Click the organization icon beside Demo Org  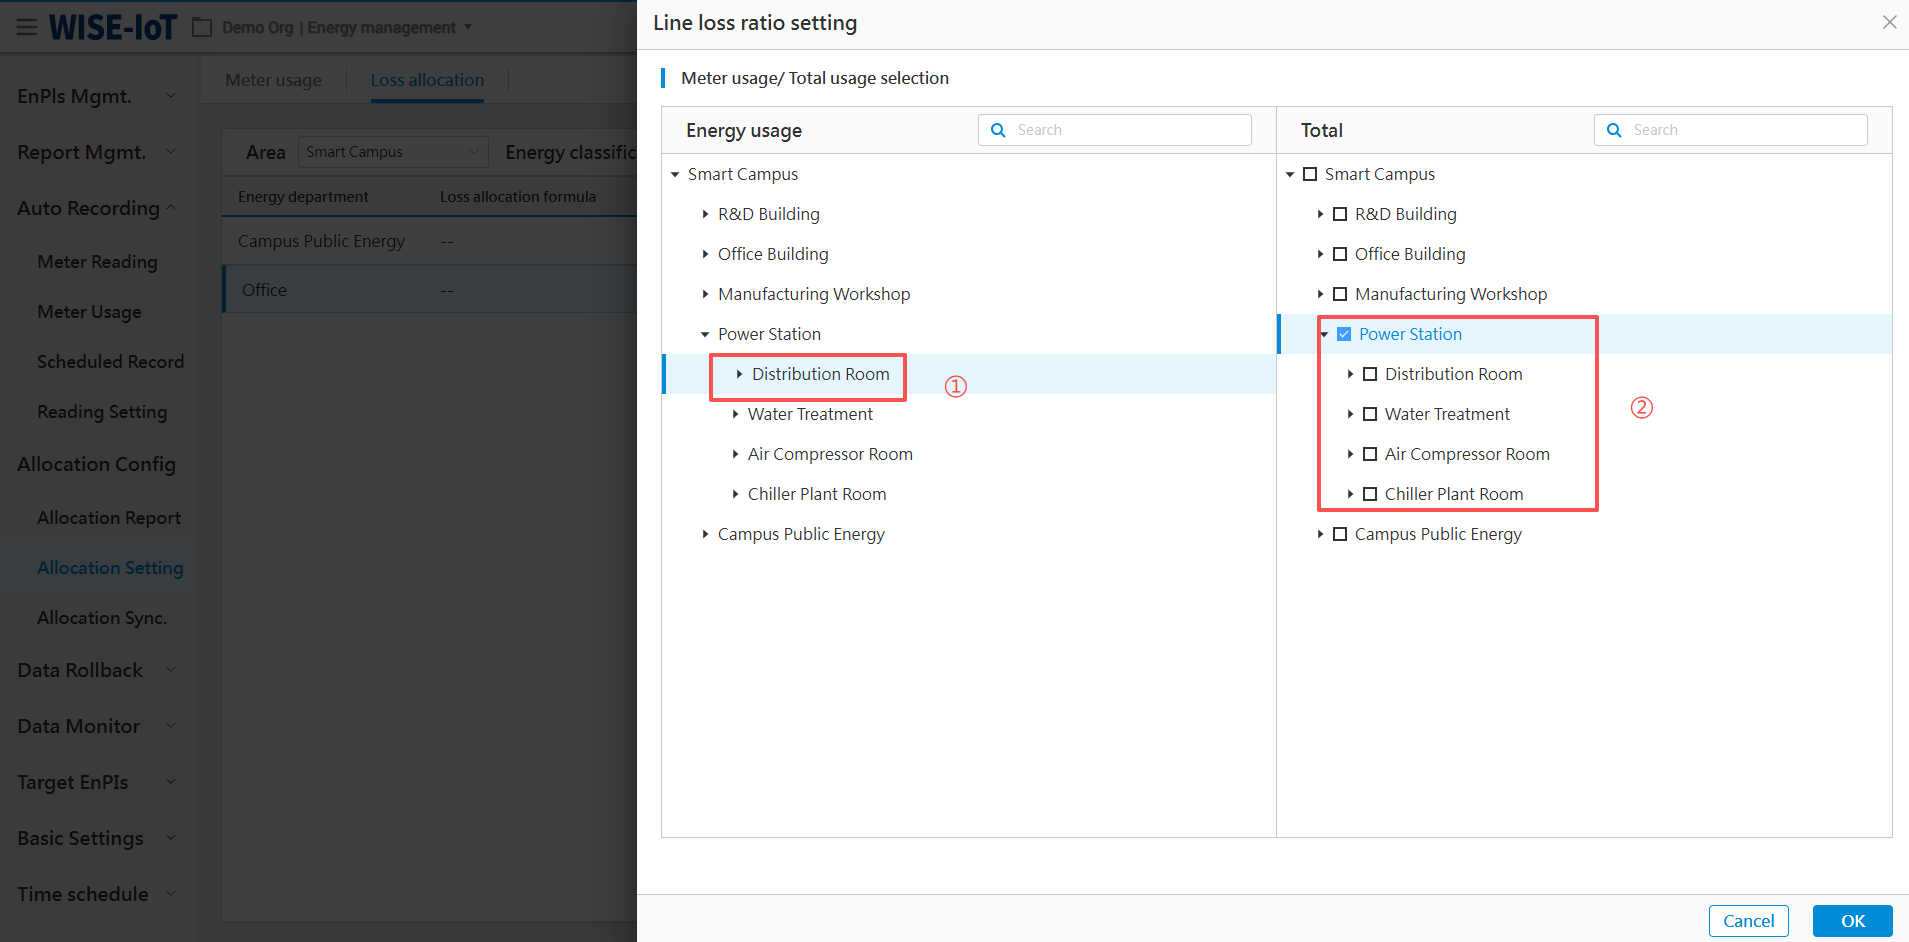[x=202, y=27]
